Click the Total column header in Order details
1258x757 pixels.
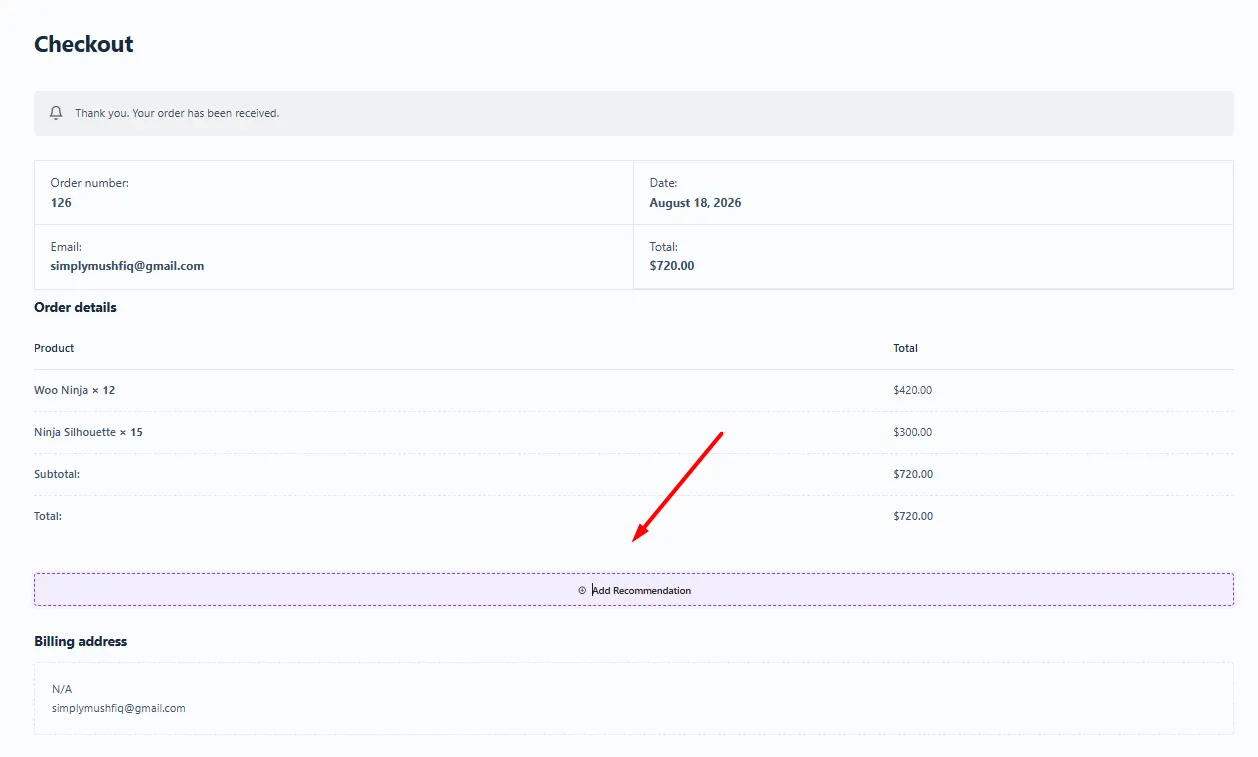905,348
